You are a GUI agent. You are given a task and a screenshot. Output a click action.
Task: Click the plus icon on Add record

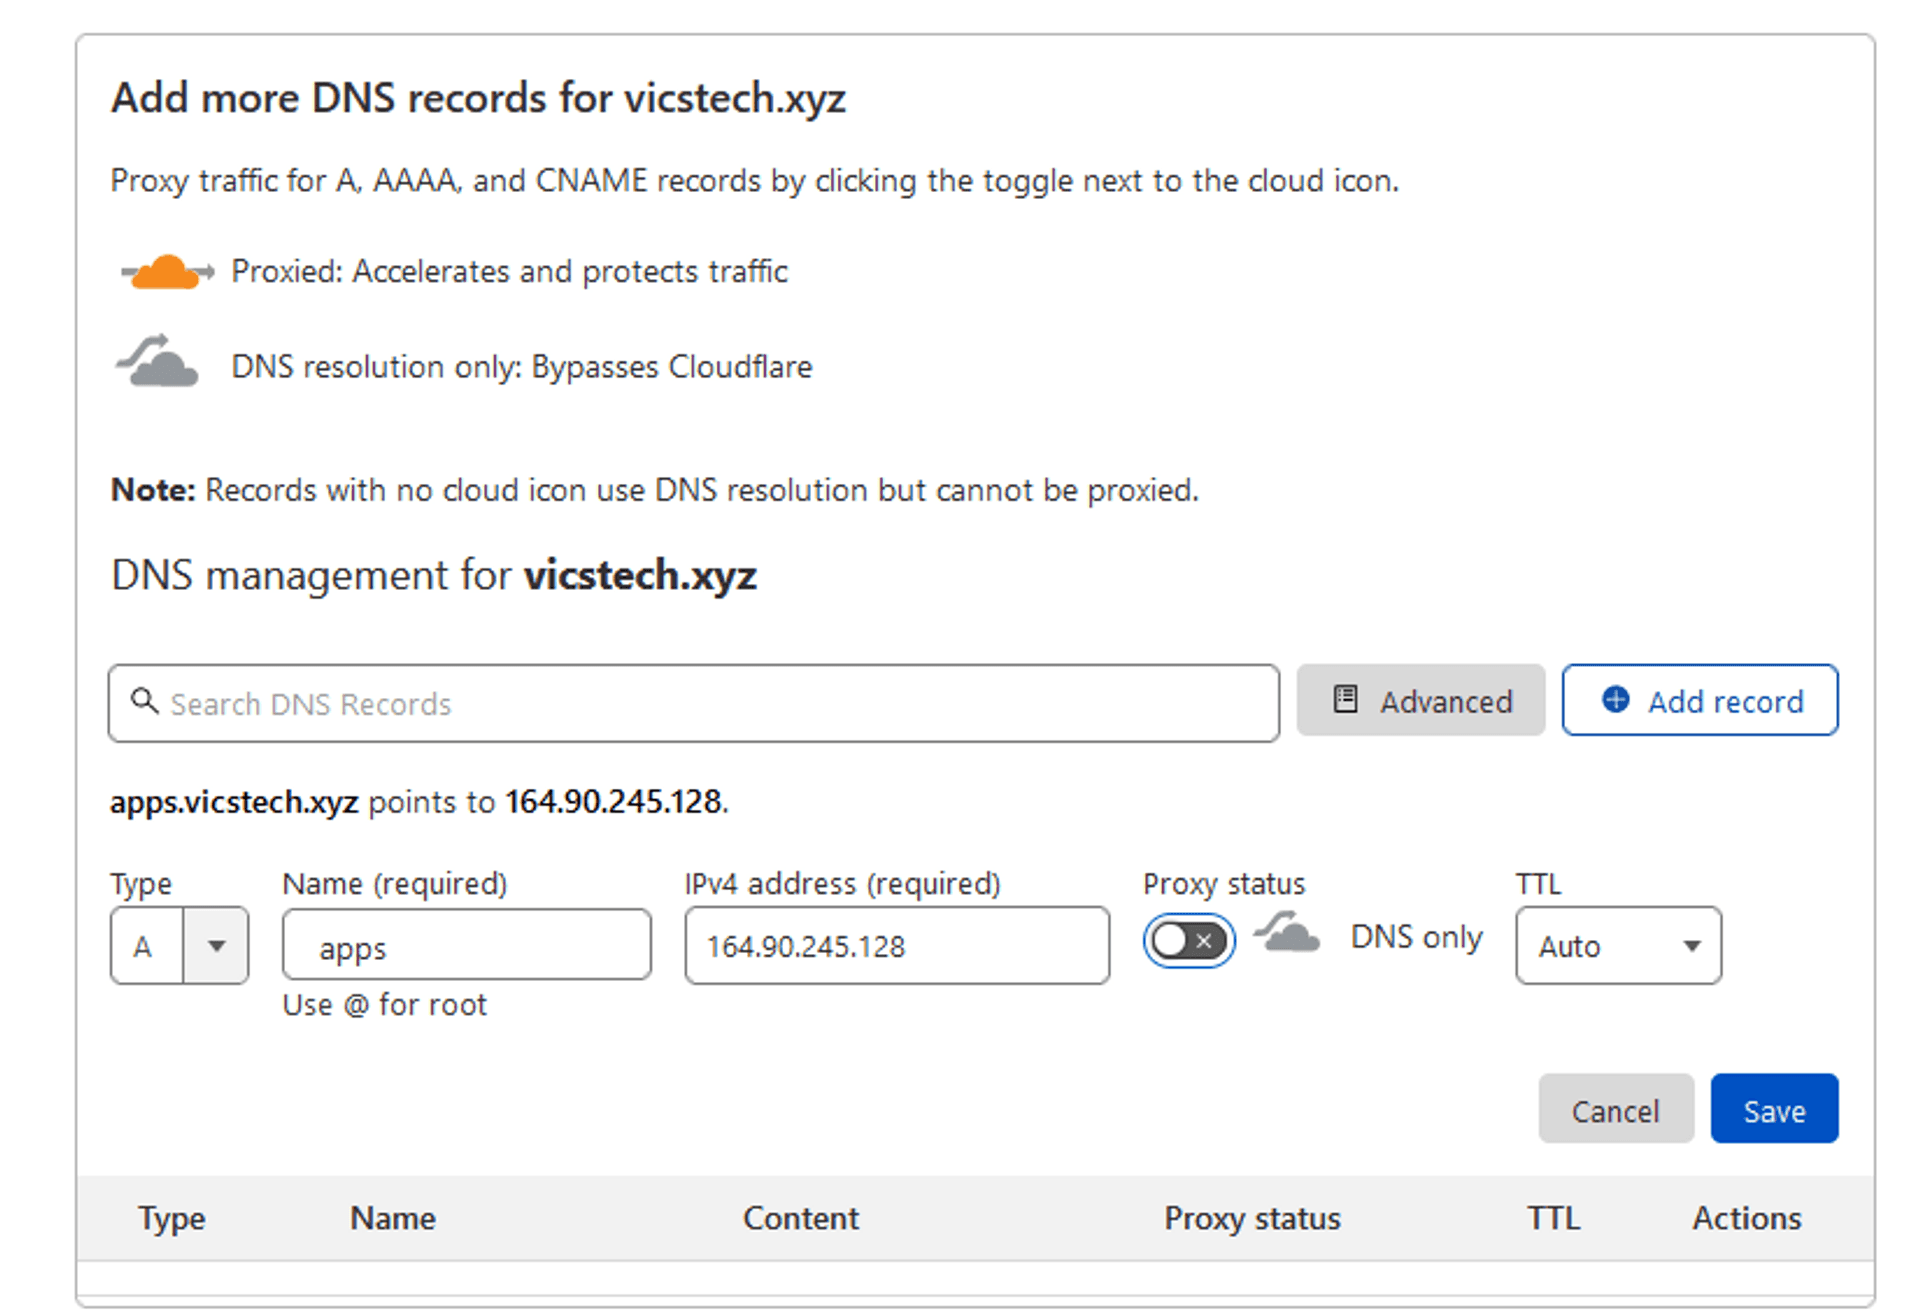click(1615, 699)
